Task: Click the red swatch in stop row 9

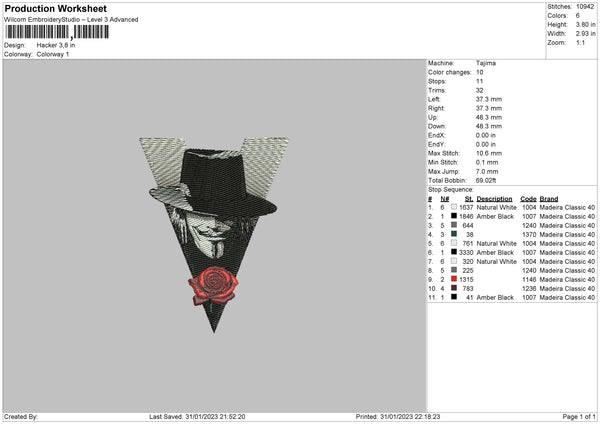Action: (x=454, y=279)
